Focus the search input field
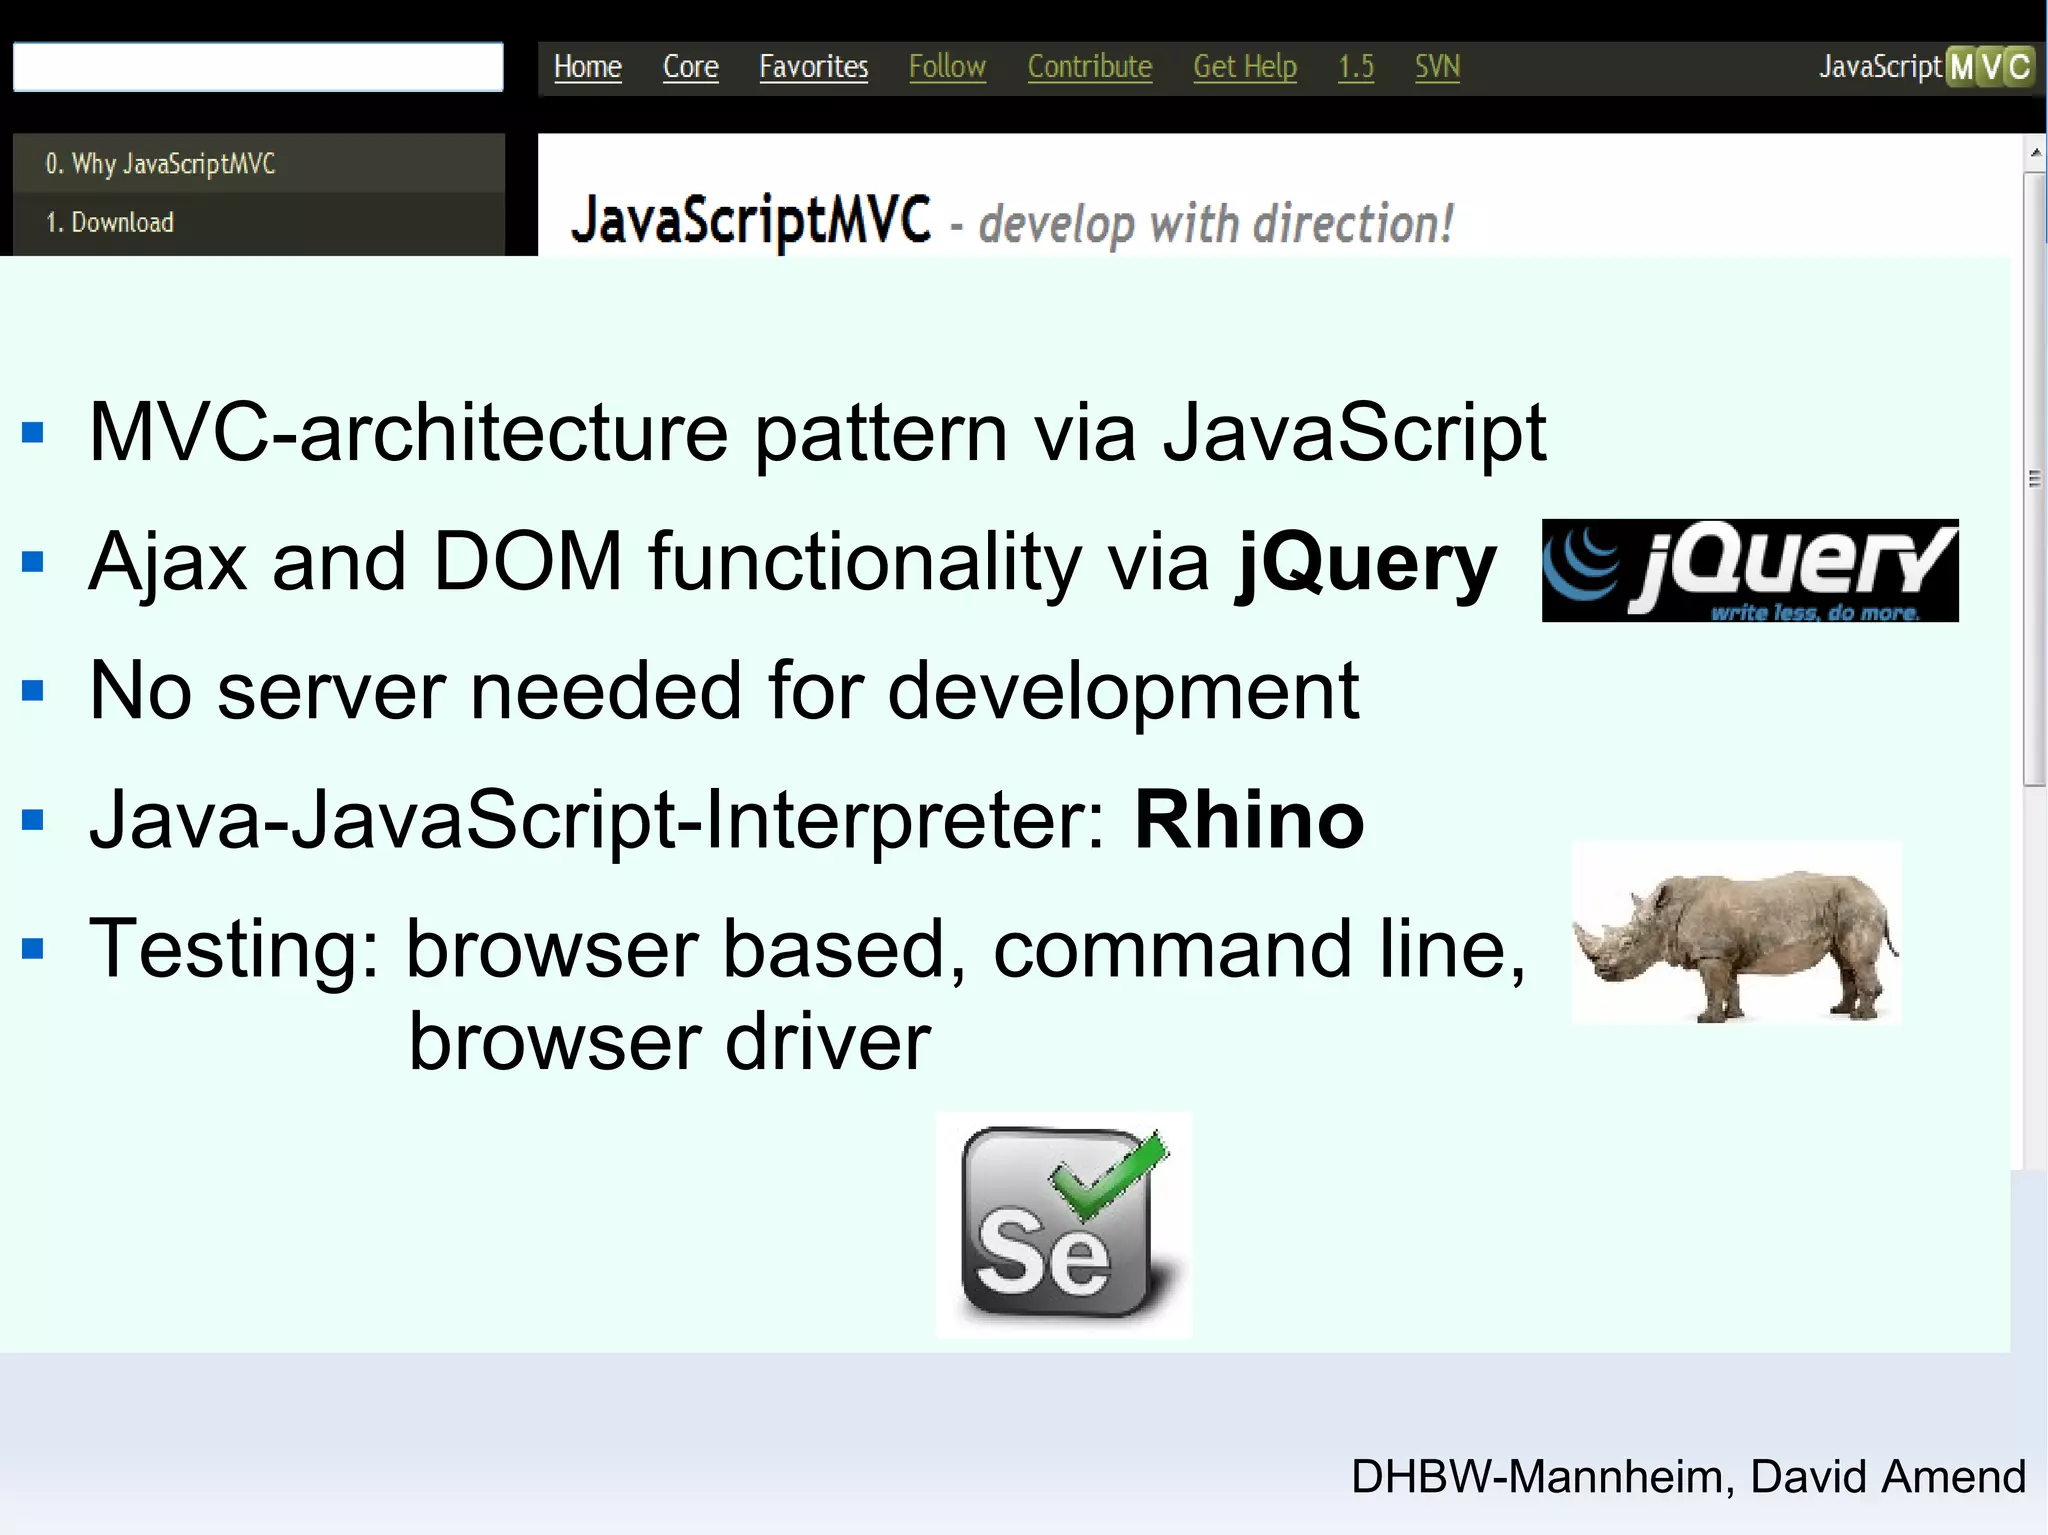The width and height of the screenshot is (2048, 1535). (x=258, y=67)
